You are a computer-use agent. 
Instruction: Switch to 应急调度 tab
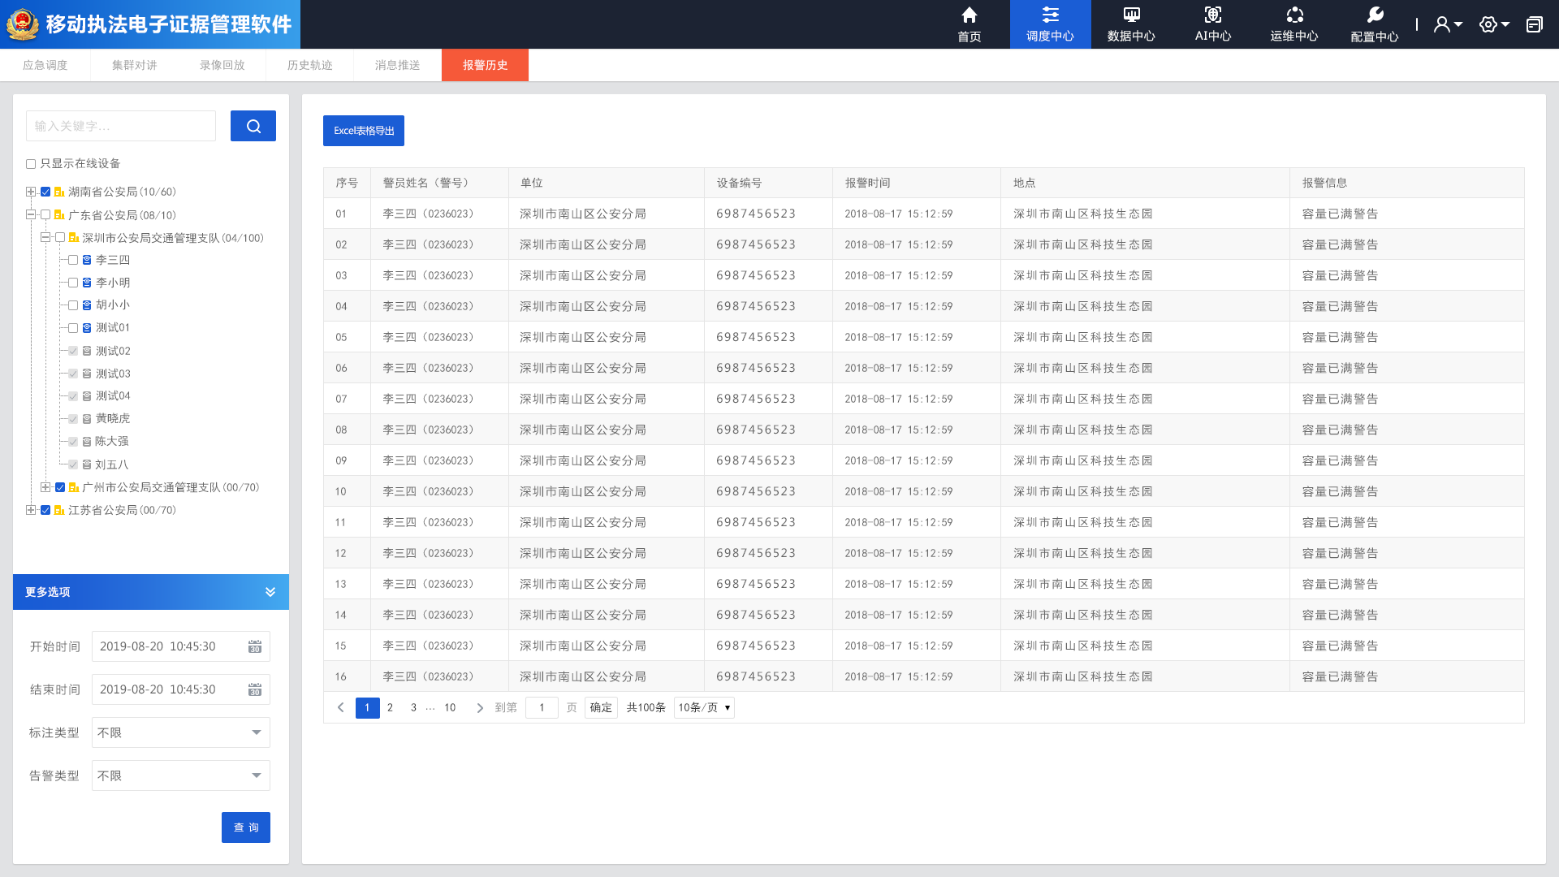pos(45,65)
